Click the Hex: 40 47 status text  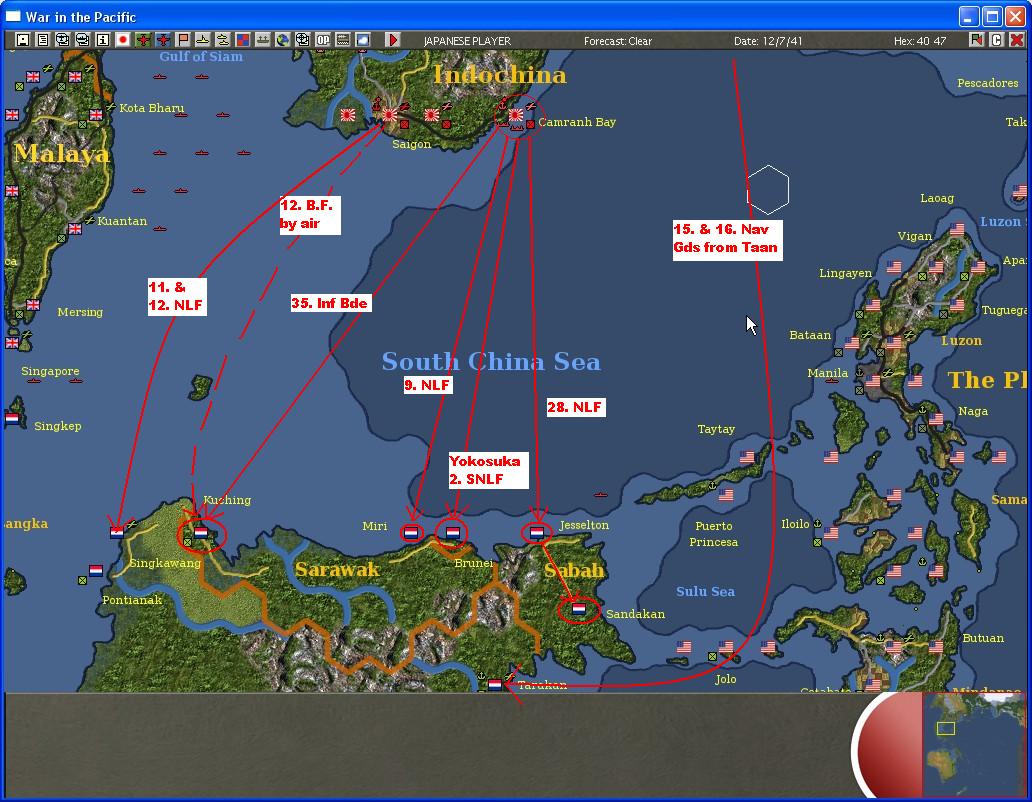pos(920,41)
